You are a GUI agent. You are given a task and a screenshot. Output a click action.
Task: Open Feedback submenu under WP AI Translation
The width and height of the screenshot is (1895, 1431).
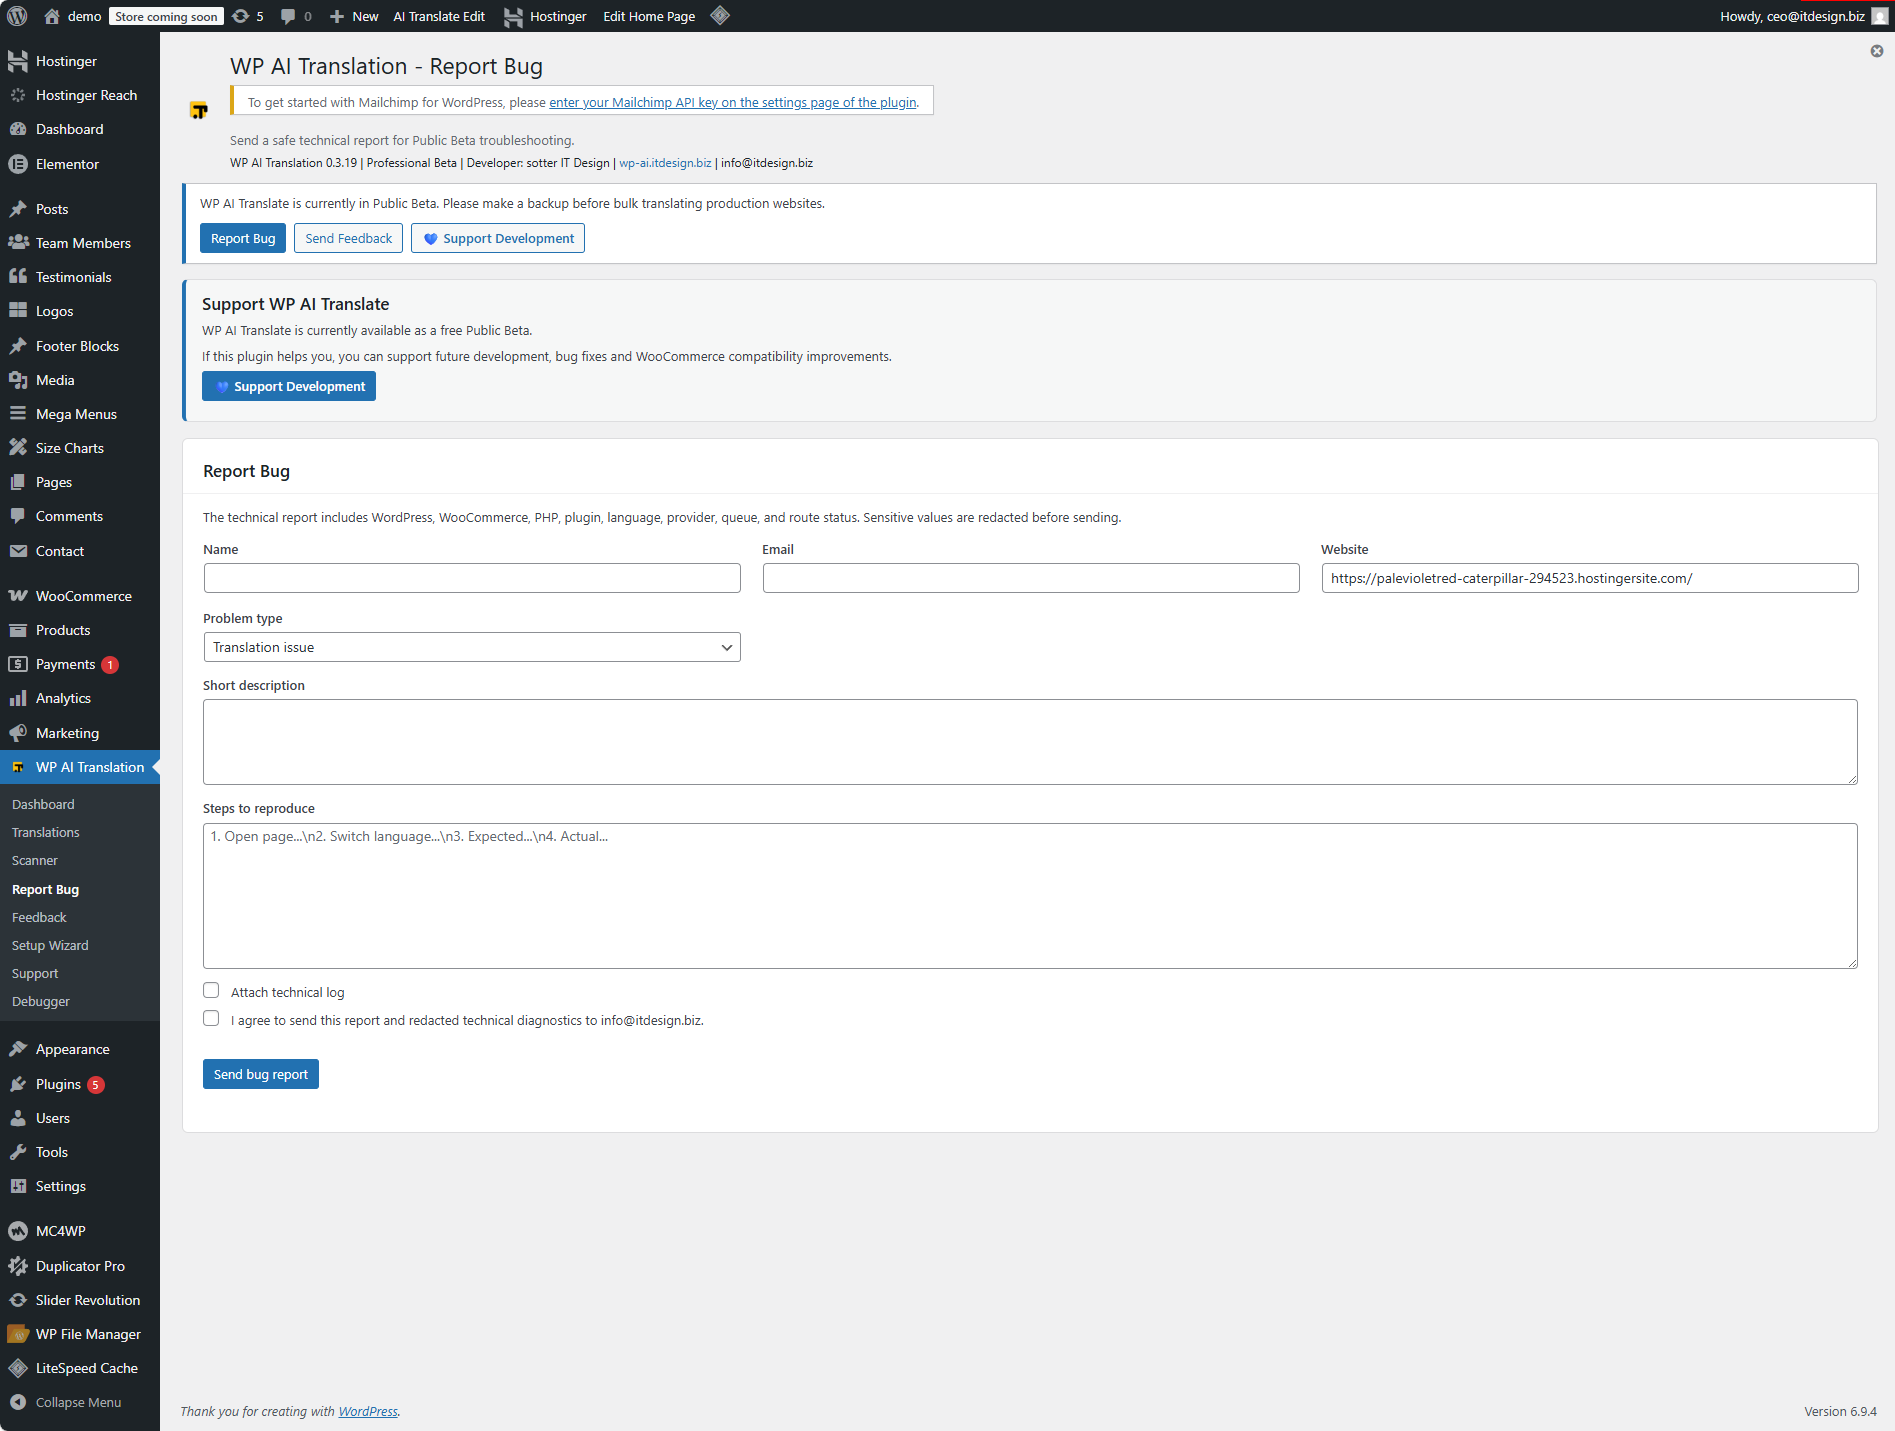39,917
